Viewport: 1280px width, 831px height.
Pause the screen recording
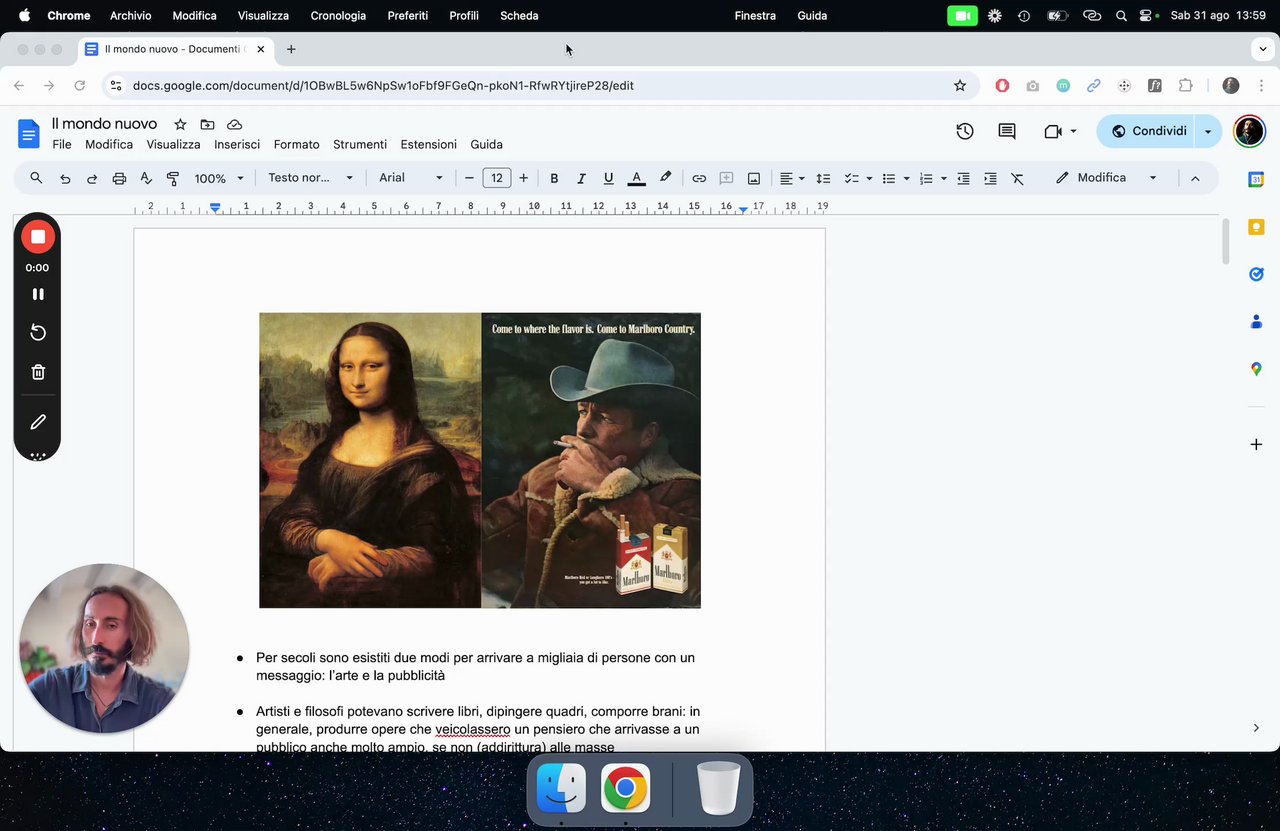[x=38, y=294]
